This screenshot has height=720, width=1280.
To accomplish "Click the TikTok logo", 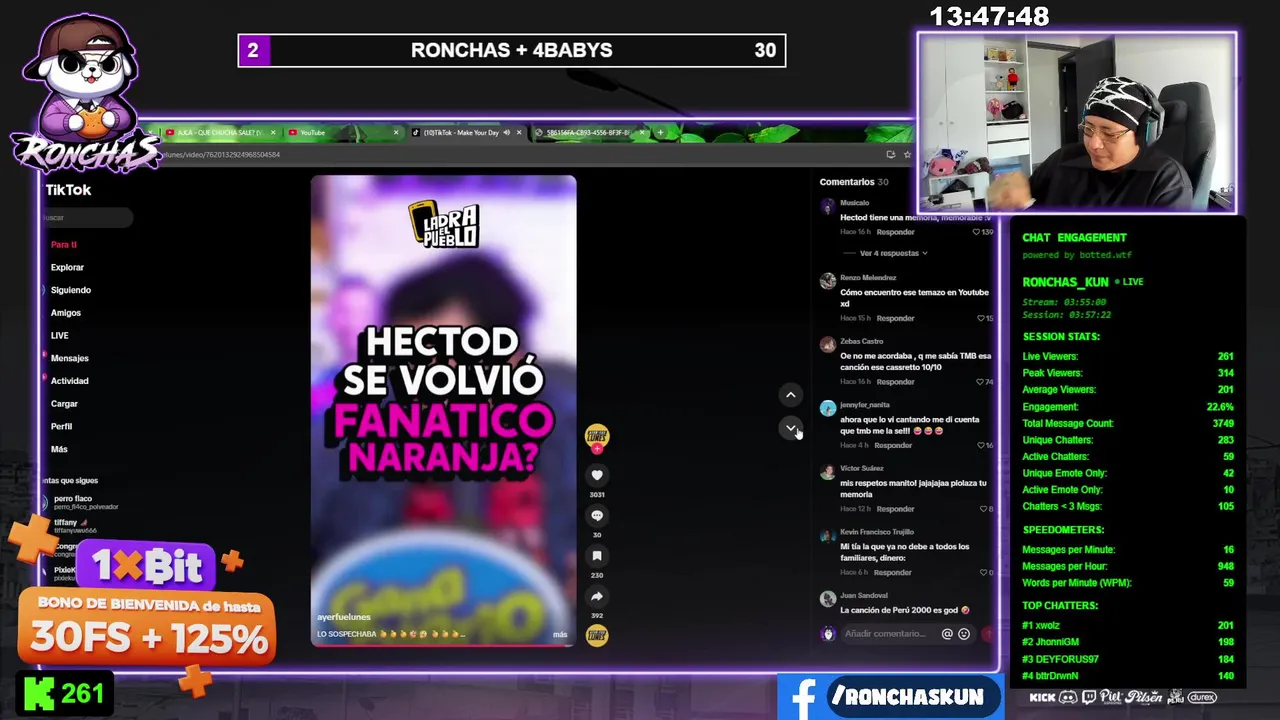I will point(68,190).
